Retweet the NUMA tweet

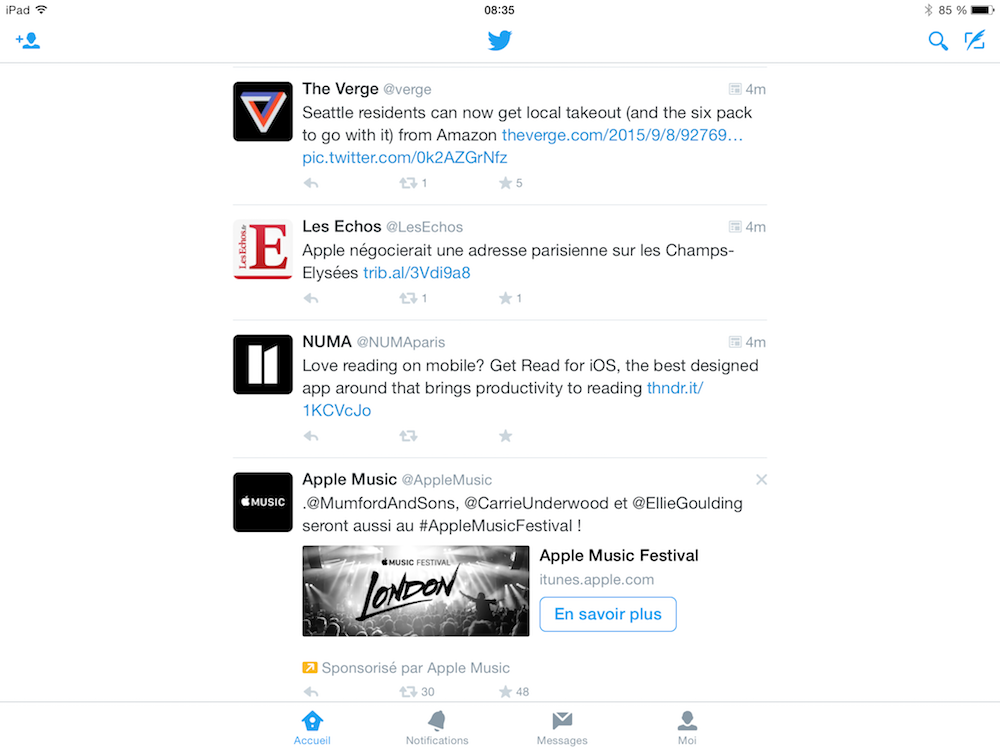[x=408, y=436]
